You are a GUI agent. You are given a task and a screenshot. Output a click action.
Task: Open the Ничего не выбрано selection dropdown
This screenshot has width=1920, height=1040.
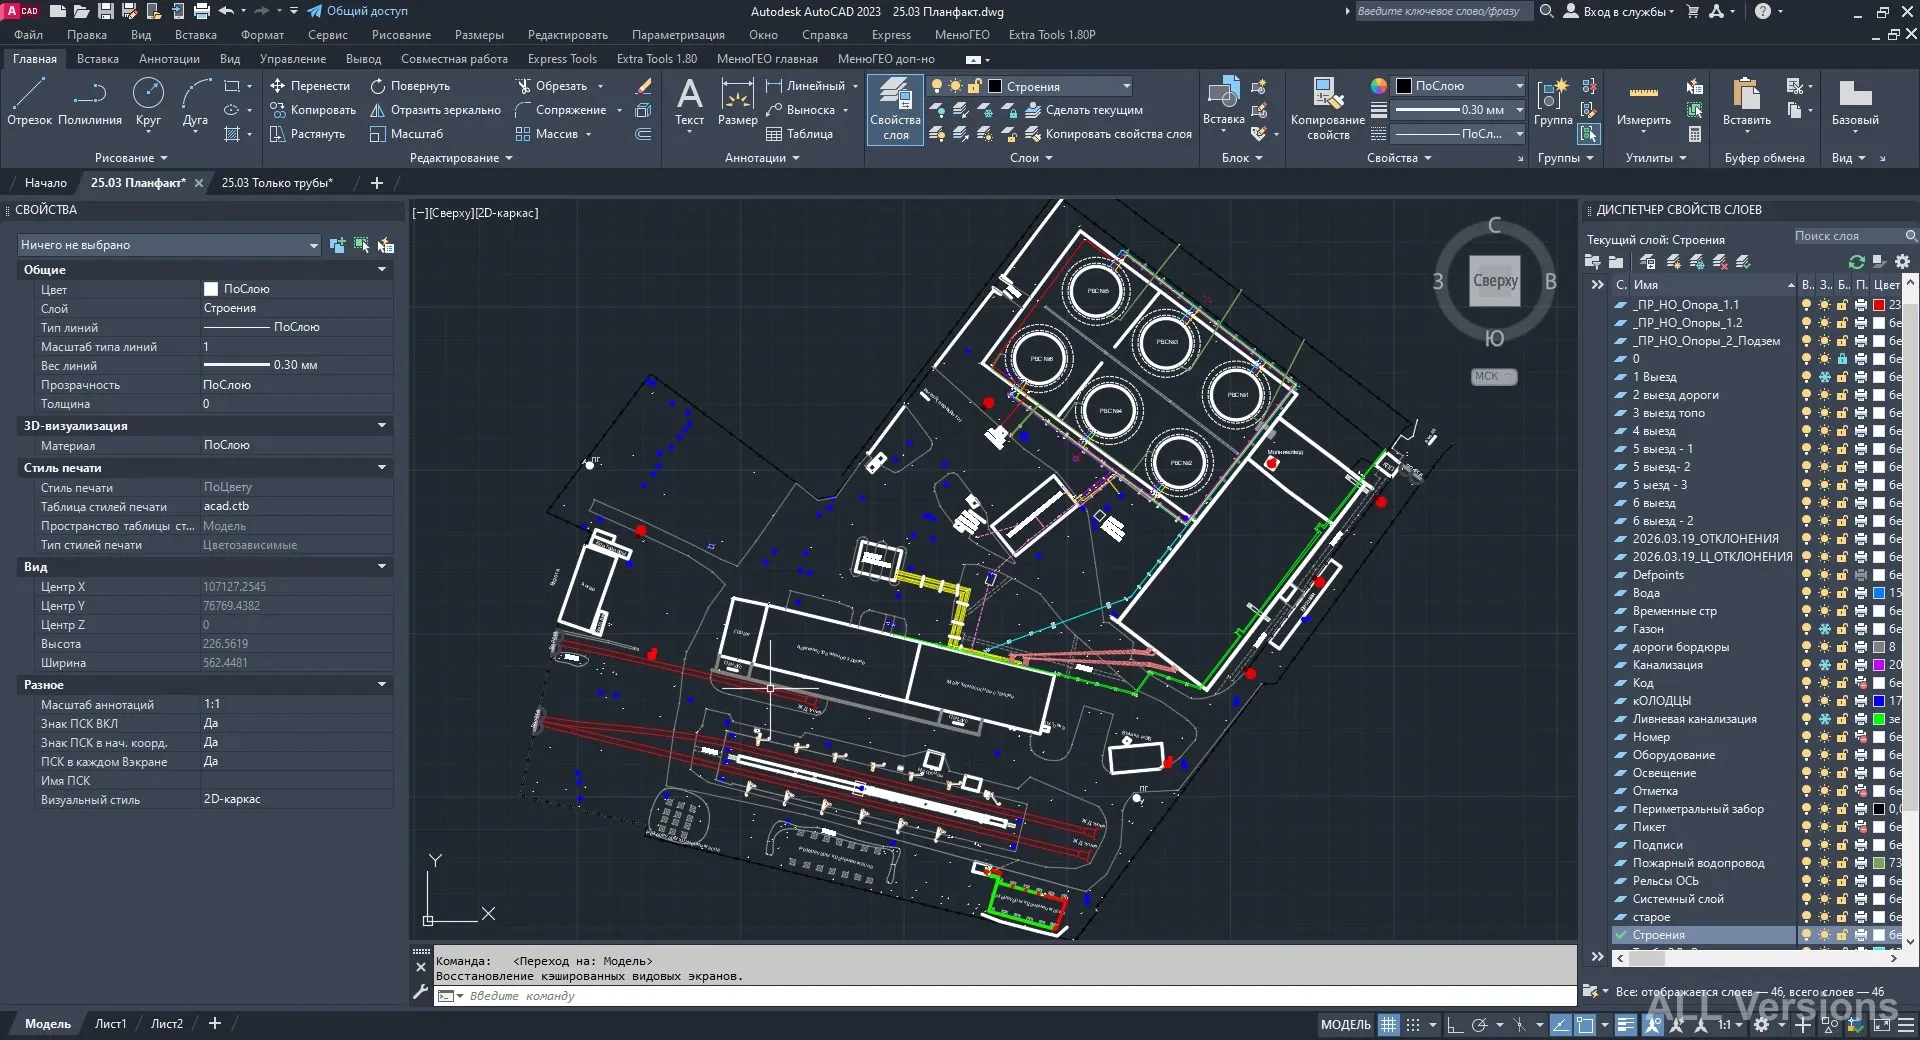click(x=169, y=245)
